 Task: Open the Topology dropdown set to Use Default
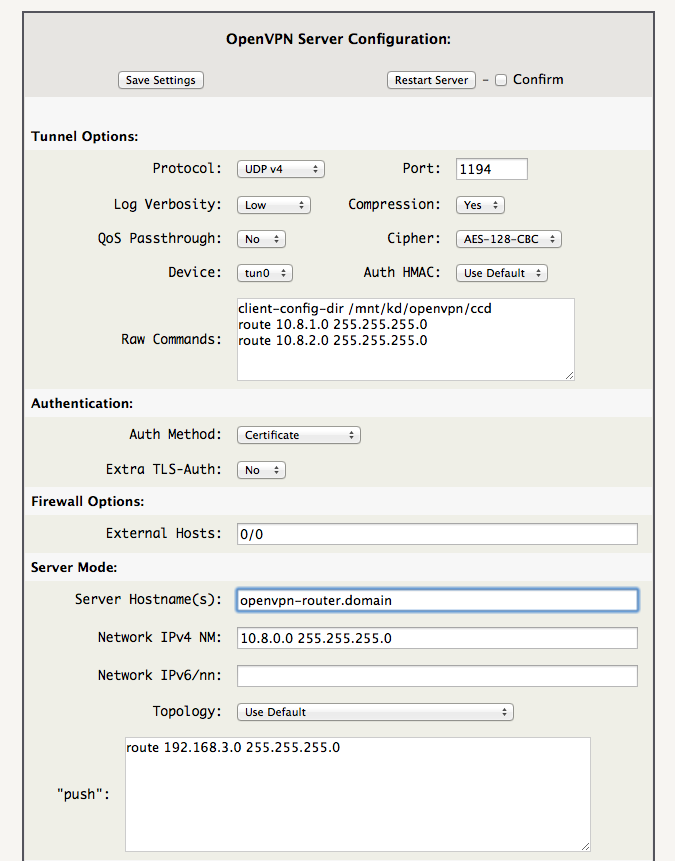(375, 712)
